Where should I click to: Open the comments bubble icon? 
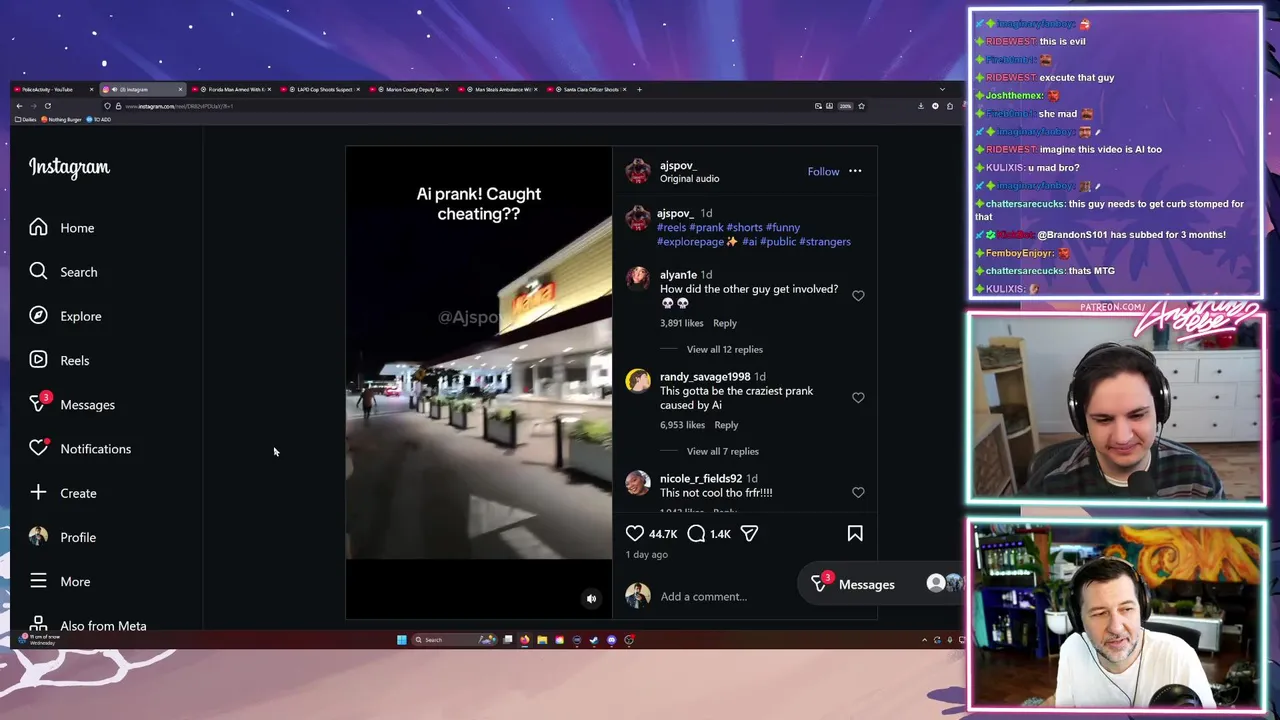point(696,534)
